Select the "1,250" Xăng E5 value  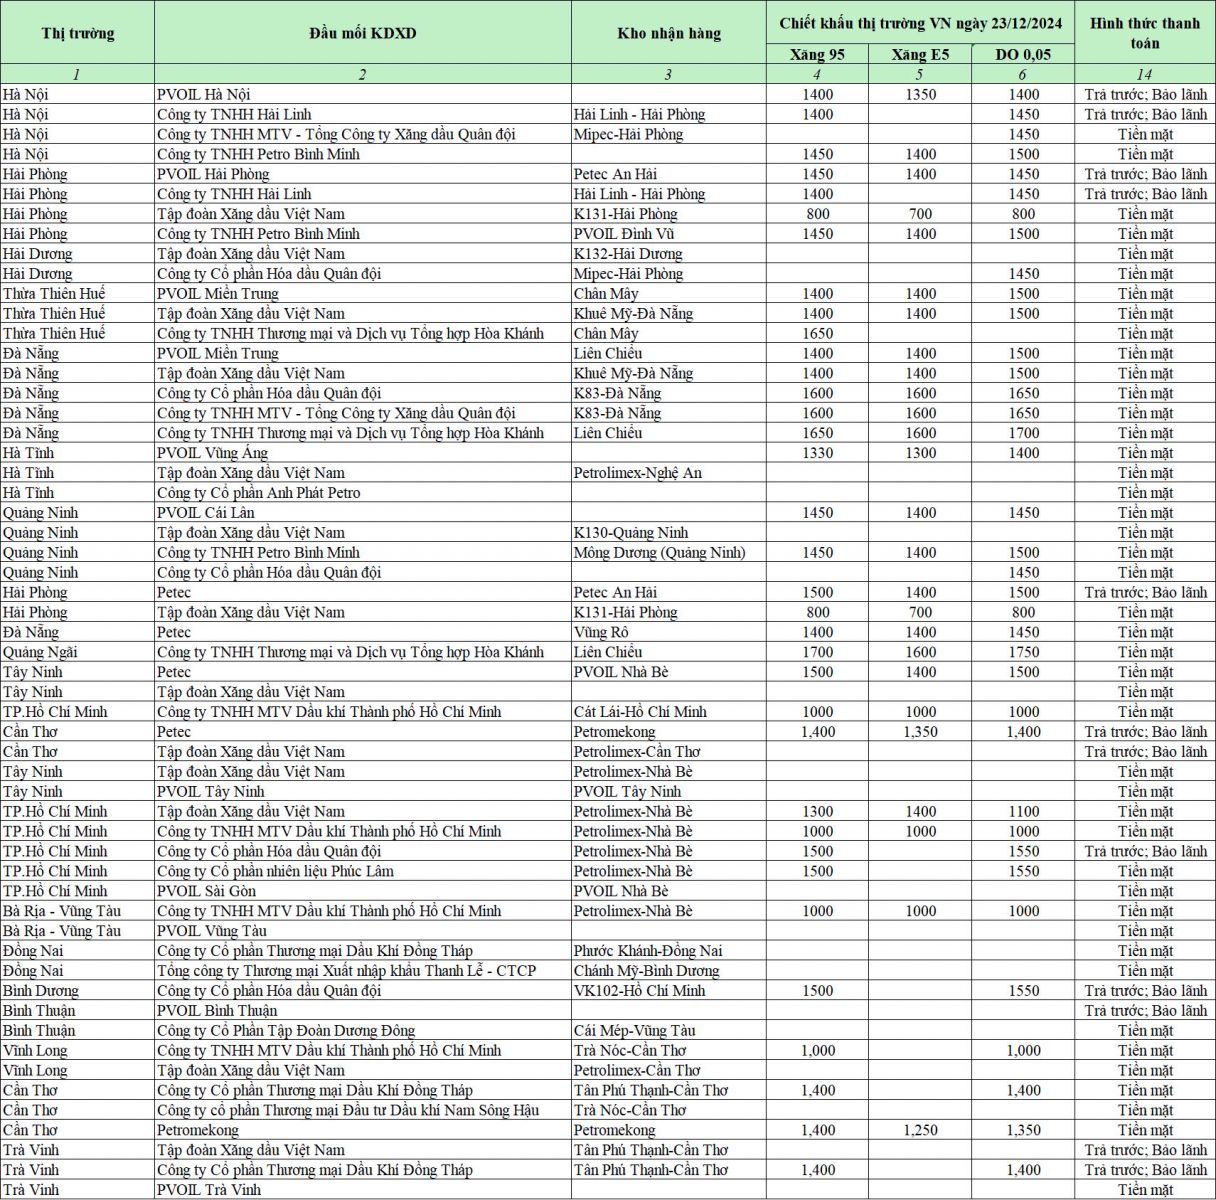(x=920, y=1130)
